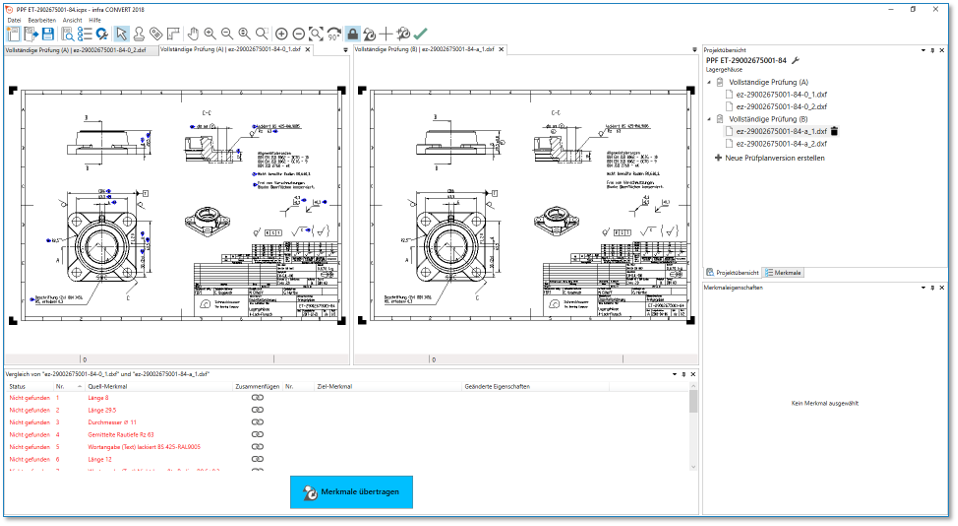
Task: Select the hand pan tool
Action: click(x=194, y=34)
